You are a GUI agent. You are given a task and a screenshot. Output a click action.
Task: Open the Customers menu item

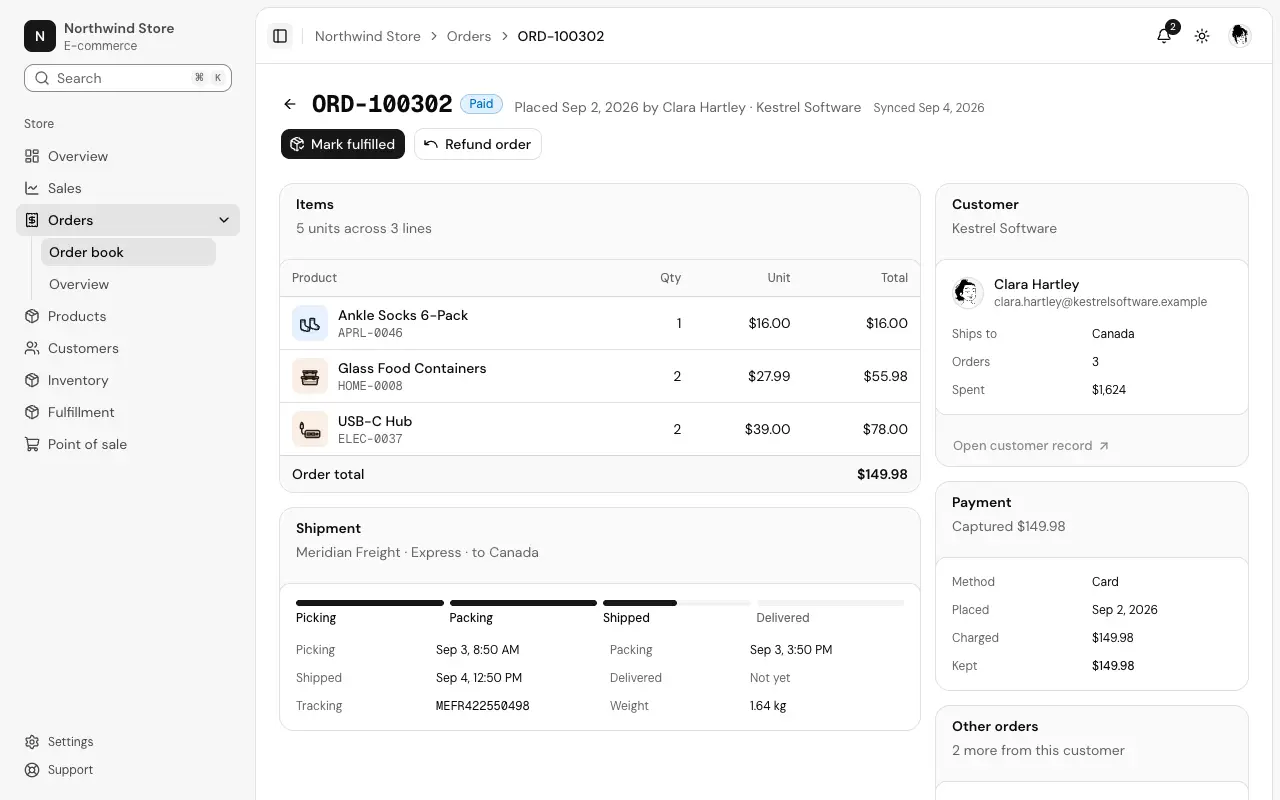point(128,348)
